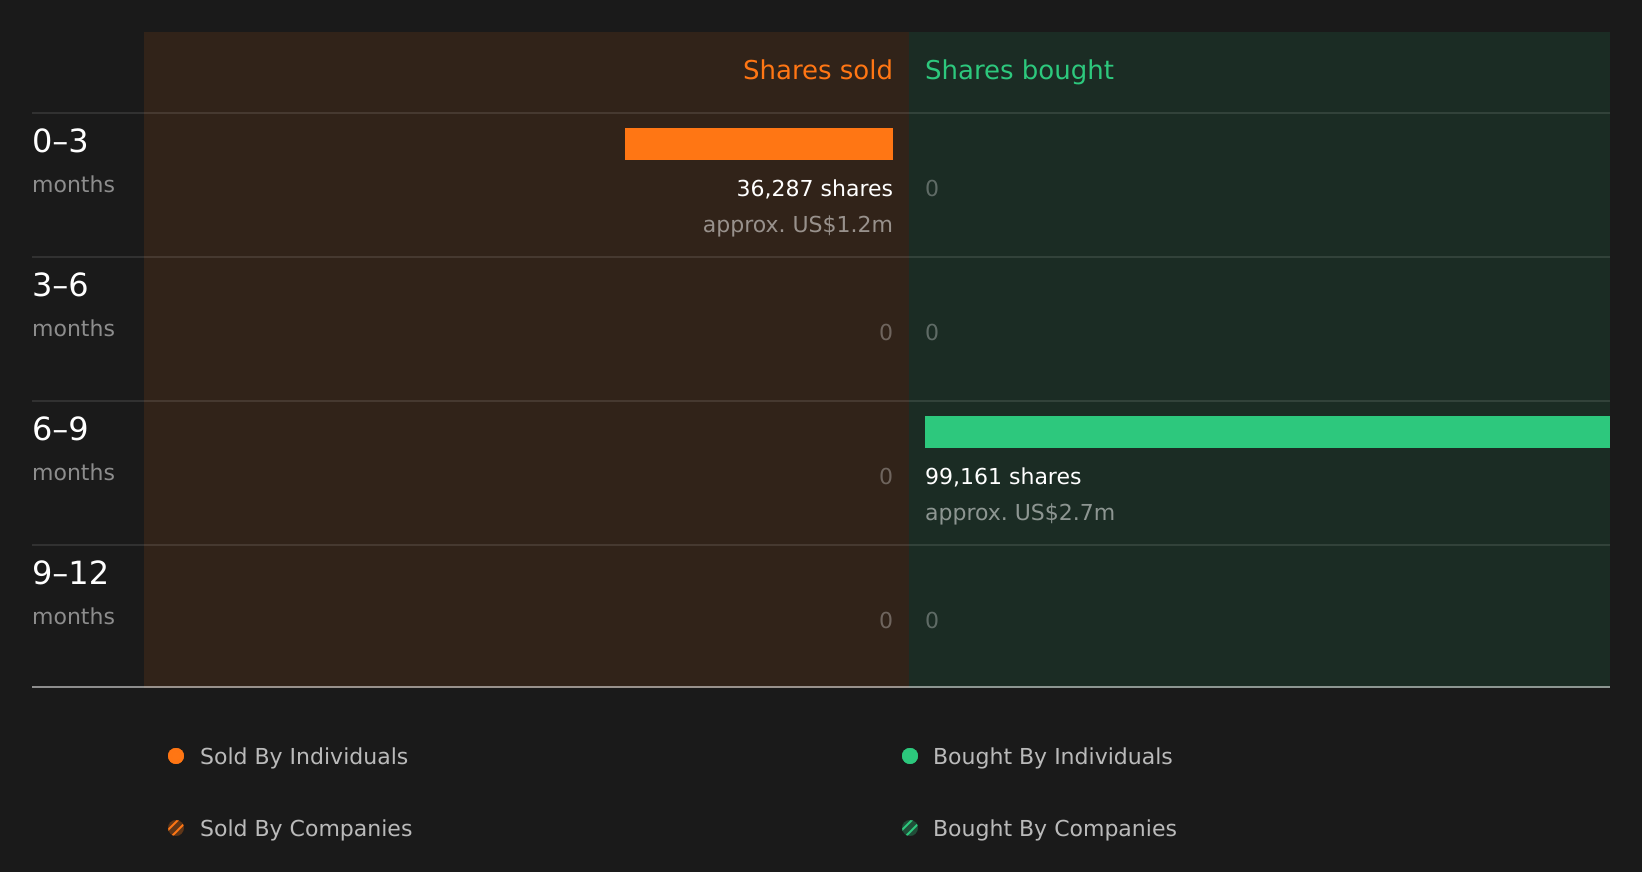1642x872 pixels.
Task: Click the Shares sold column header
Action: (817, 70)
